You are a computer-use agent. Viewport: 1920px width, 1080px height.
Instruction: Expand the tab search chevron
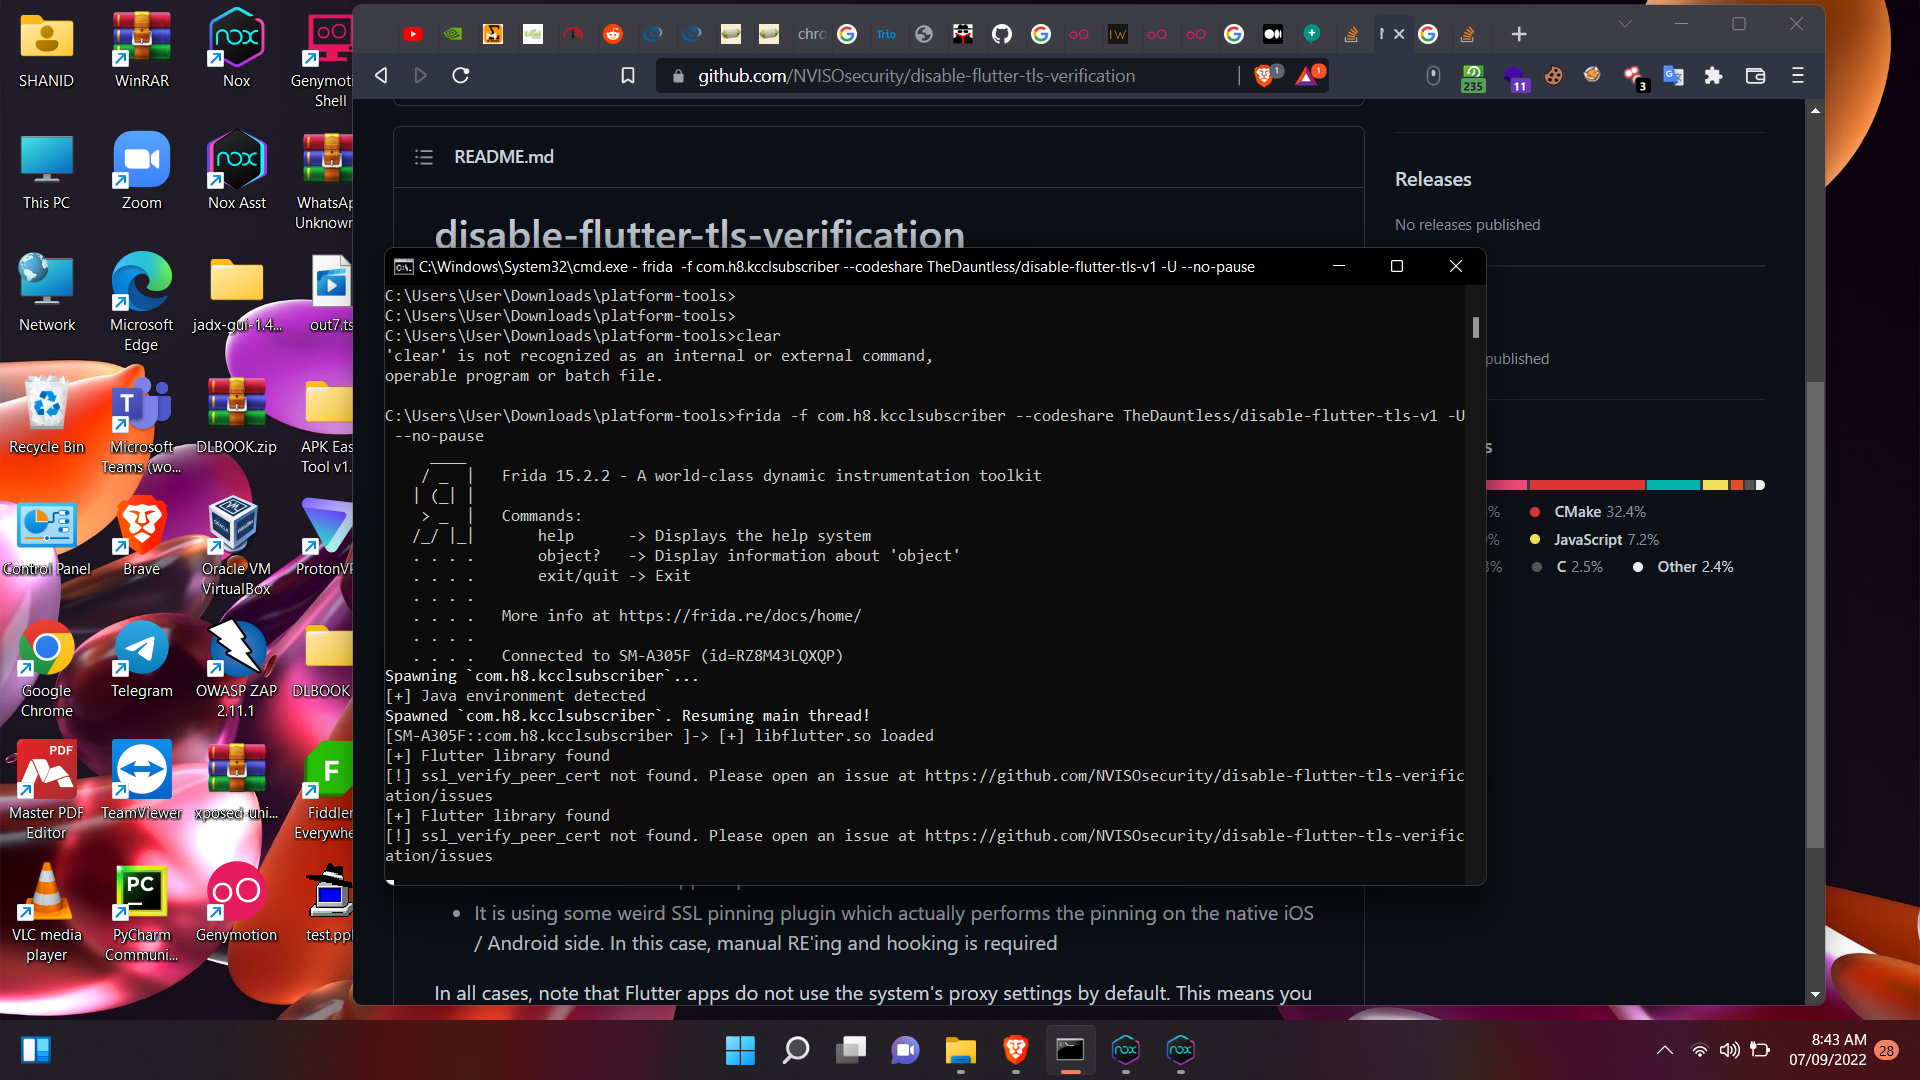[x=1626, y=23]
